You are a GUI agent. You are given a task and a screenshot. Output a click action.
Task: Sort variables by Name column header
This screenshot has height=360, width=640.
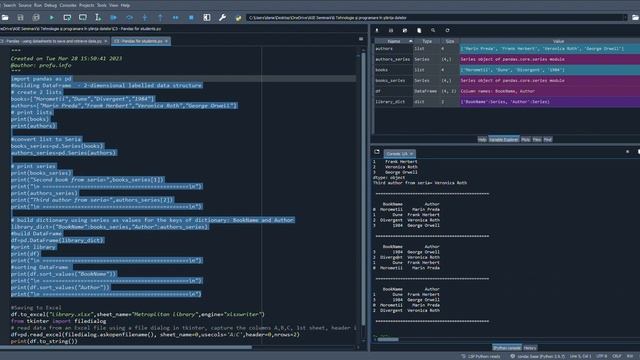click(x=394, y=41)
